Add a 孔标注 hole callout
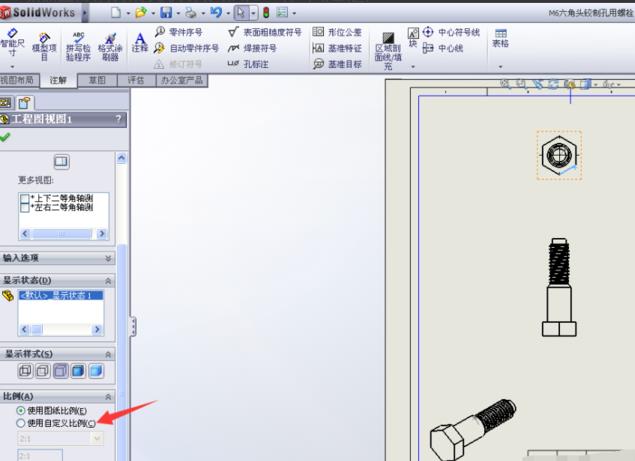 coord(248,64)
